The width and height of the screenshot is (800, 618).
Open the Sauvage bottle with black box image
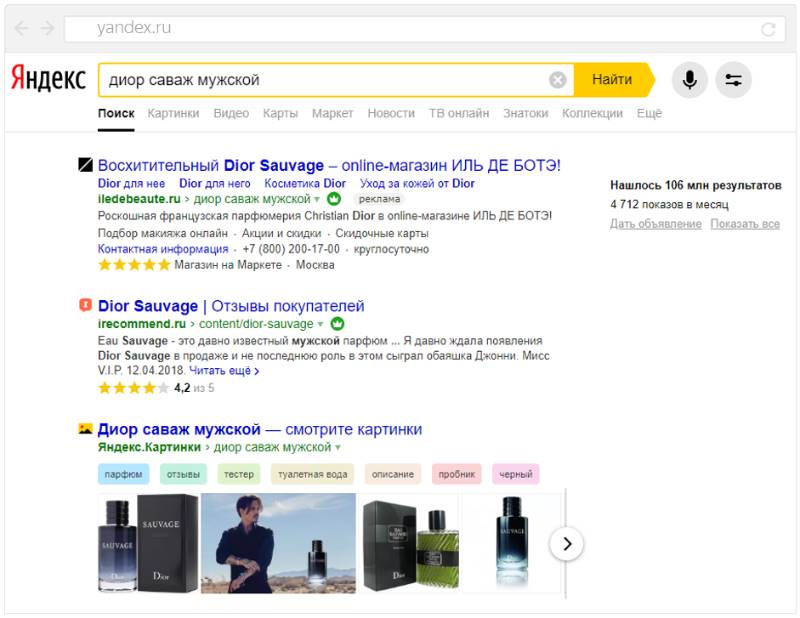[148, 543]
